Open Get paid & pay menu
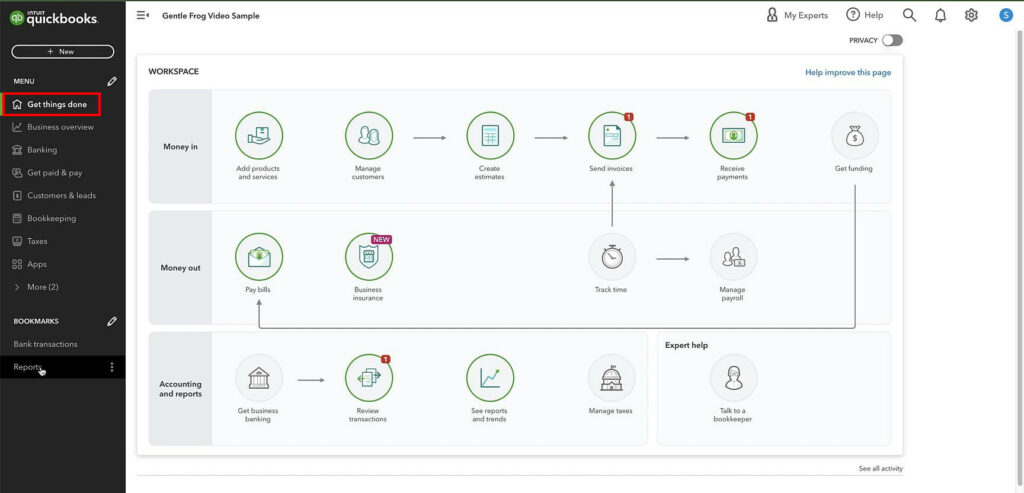The width and height of the screenshot is (1024, 493). point(55,173)
